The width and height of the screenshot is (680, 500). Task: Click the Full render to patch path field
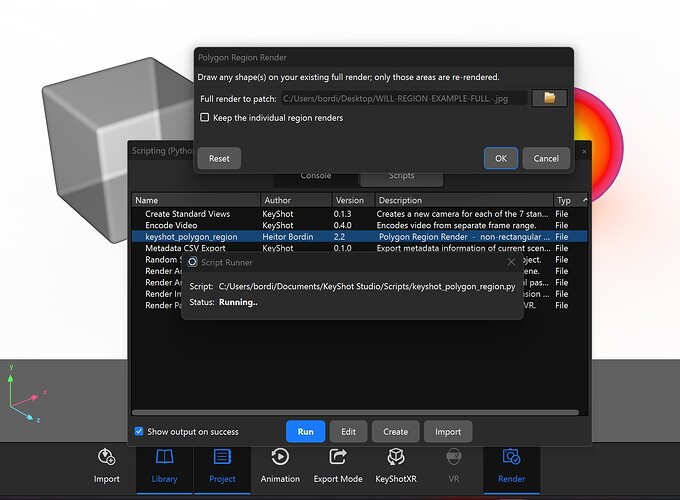pyautogui.click(x=404, y=98)
